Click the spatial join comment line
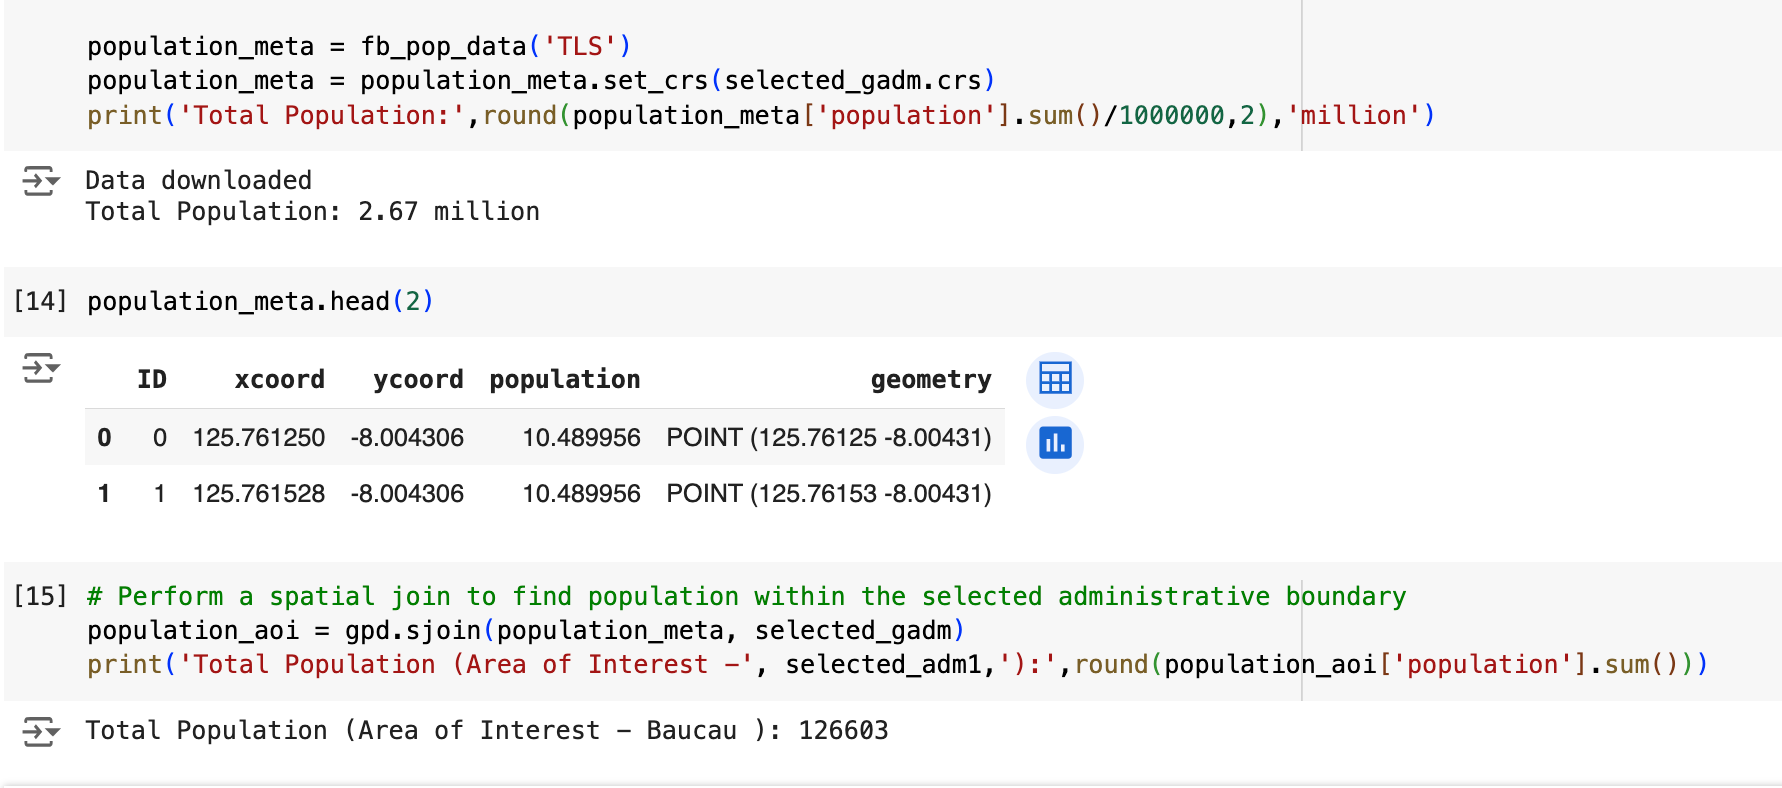Viewport: 1782px width, 788px height. (x=746, y=597)
